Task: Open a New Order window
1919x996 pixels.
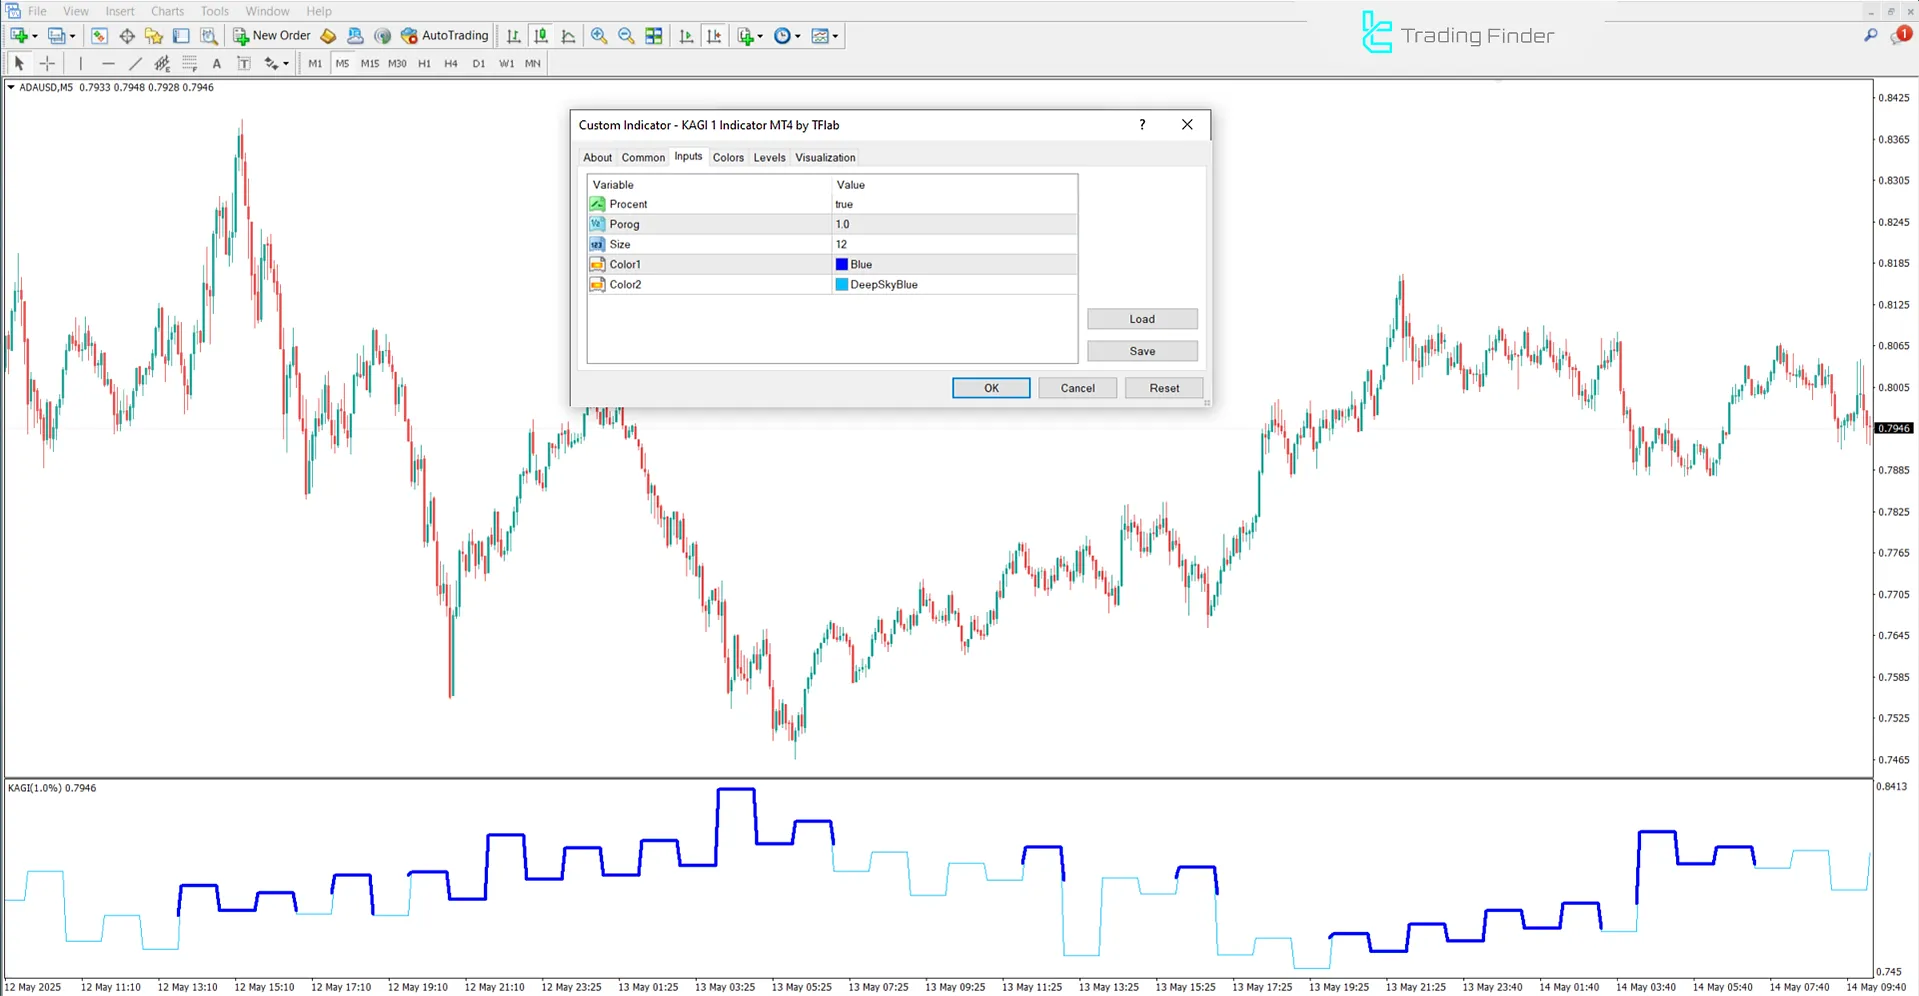Action: (270, 35)
